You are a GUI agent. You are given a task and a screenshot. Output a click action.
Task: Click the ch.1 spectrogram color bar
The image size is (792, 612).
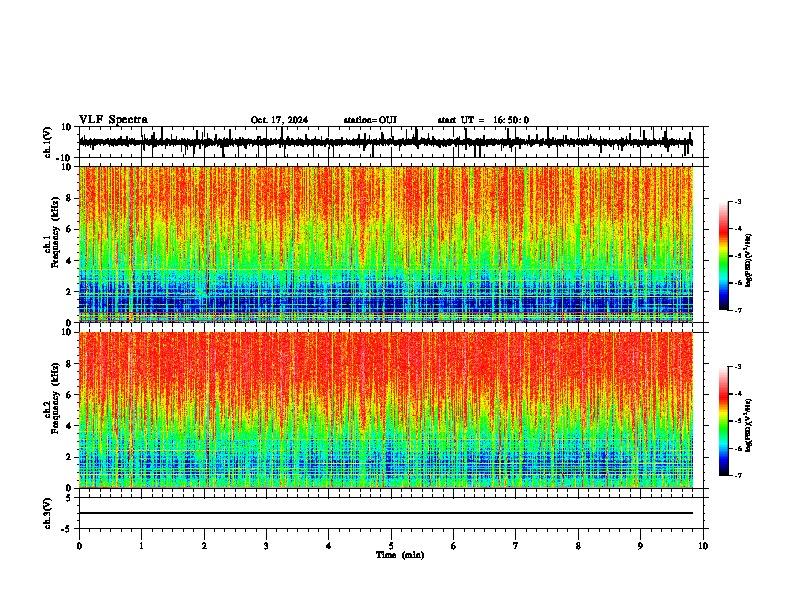[x=724, y=256]
